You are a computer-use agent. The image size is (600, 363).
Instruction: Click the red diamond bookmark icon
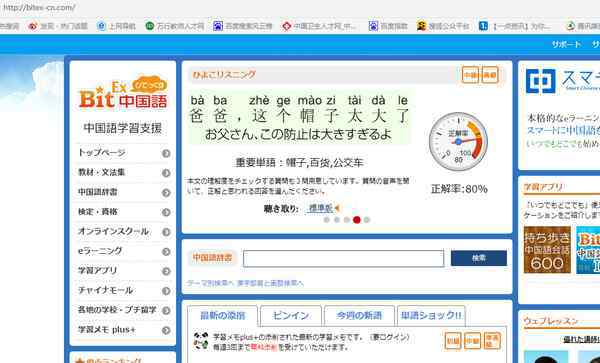(287, 26)
